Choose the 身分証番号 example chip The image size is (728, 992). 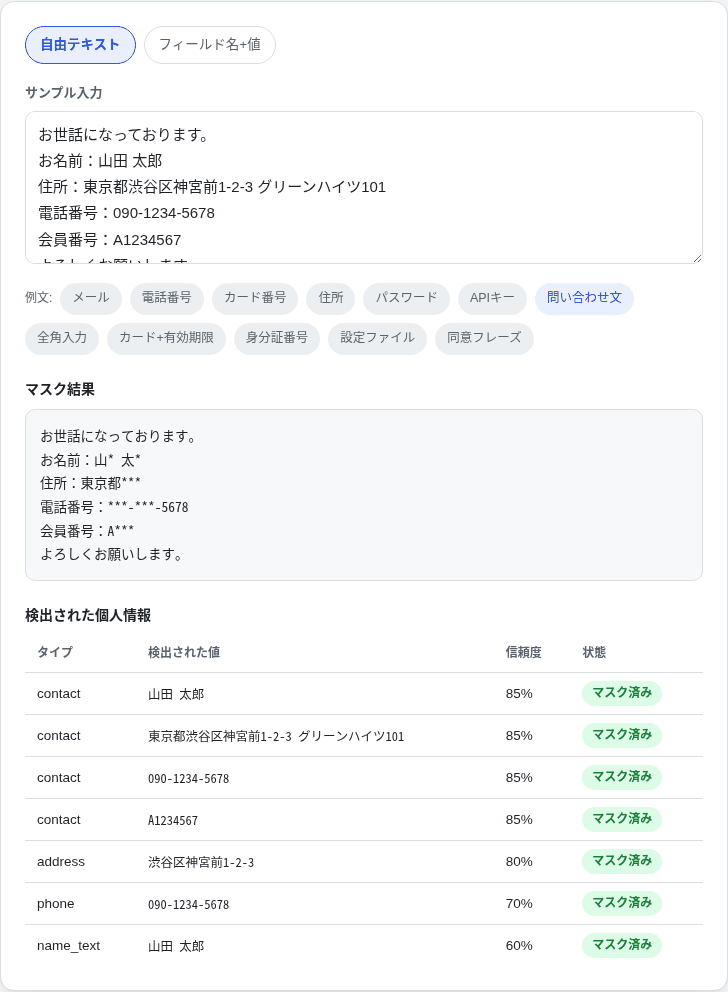pyautogui.click(x=277, y=338)
